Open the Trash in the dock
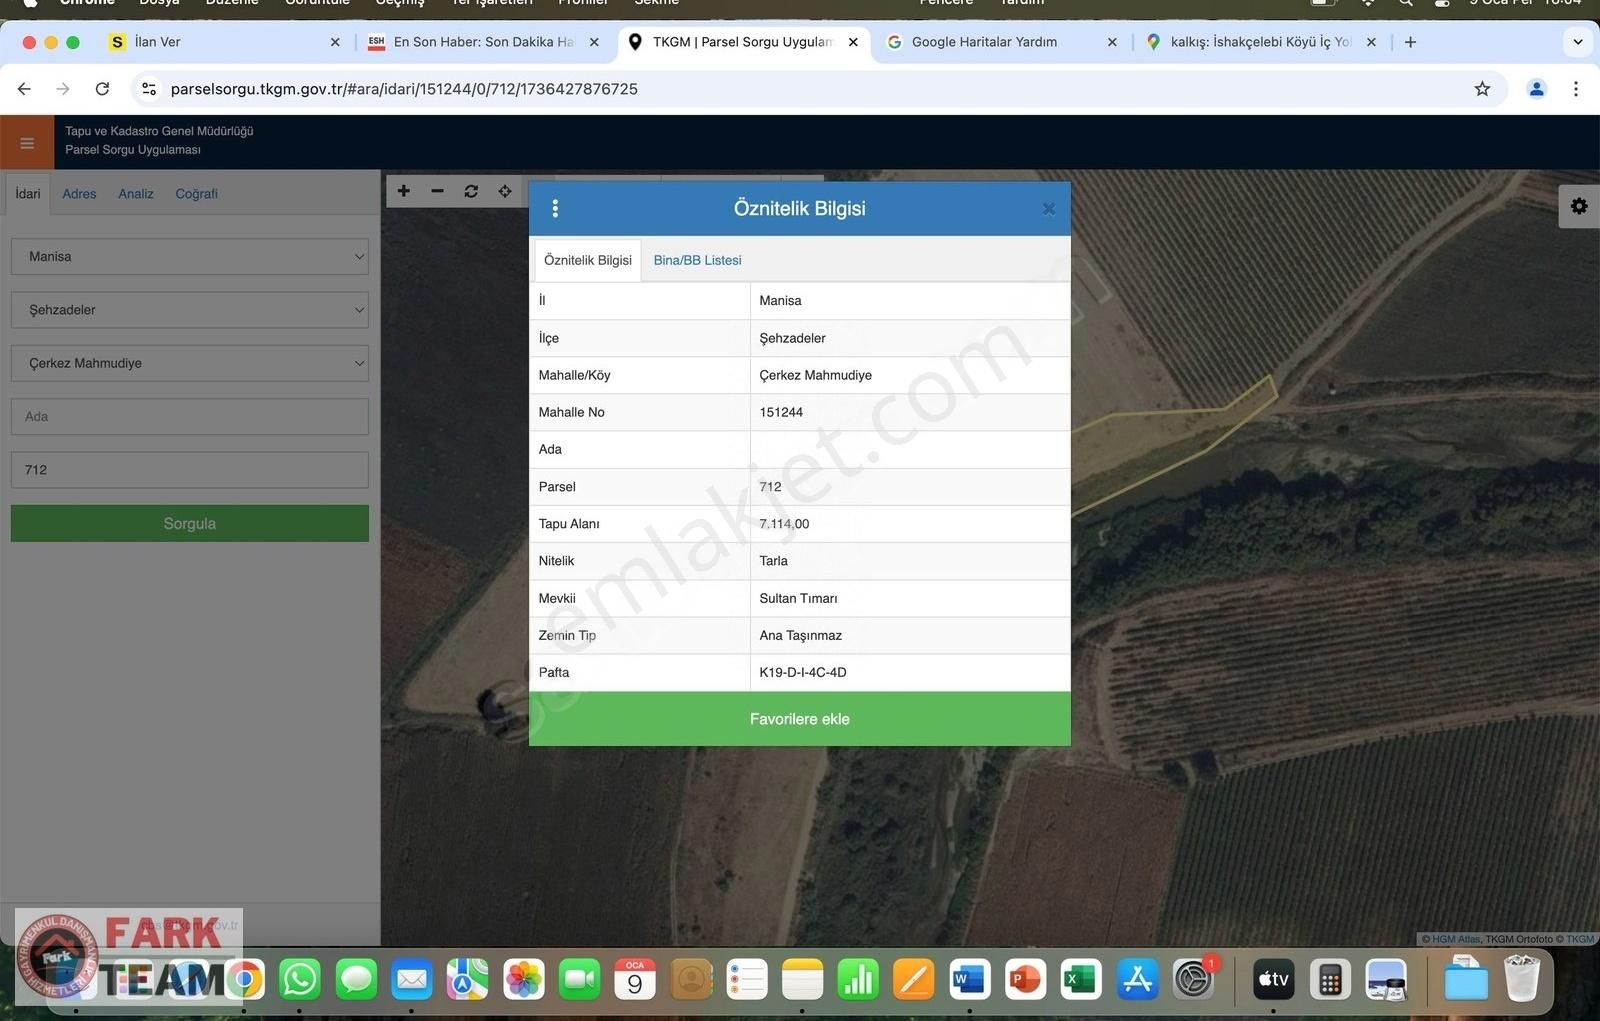Viewport: 1600px width, 1021px height. (x=1521, y=978)
